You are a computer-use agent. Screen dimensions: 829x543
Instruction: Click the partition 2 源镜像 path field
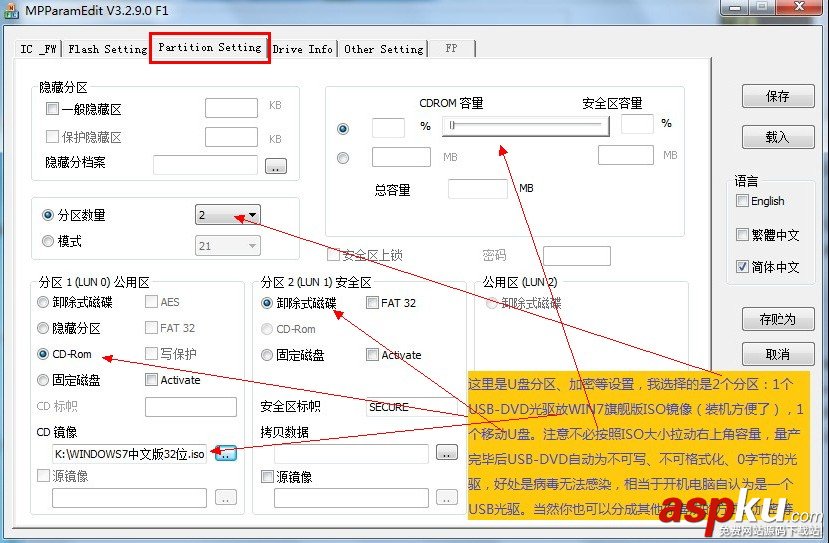351,498
